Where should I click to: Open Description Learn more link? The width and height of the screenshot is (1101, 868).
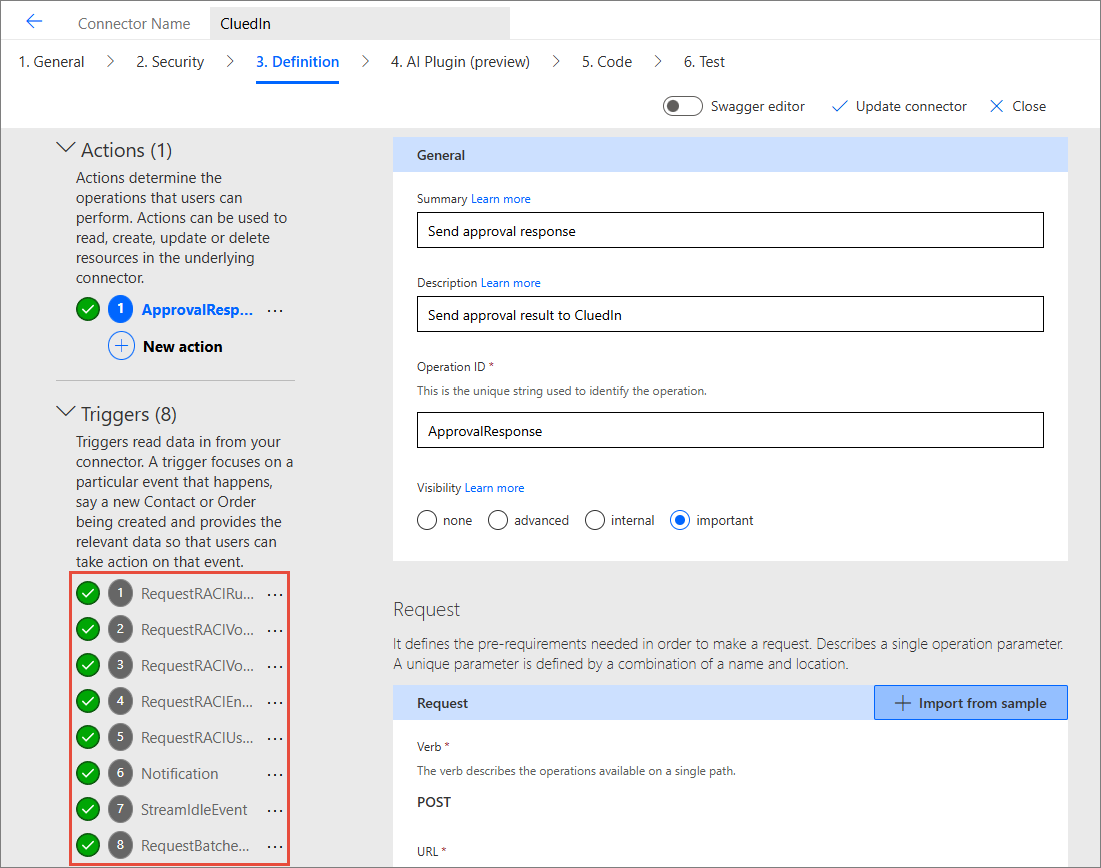coord(510,283)
